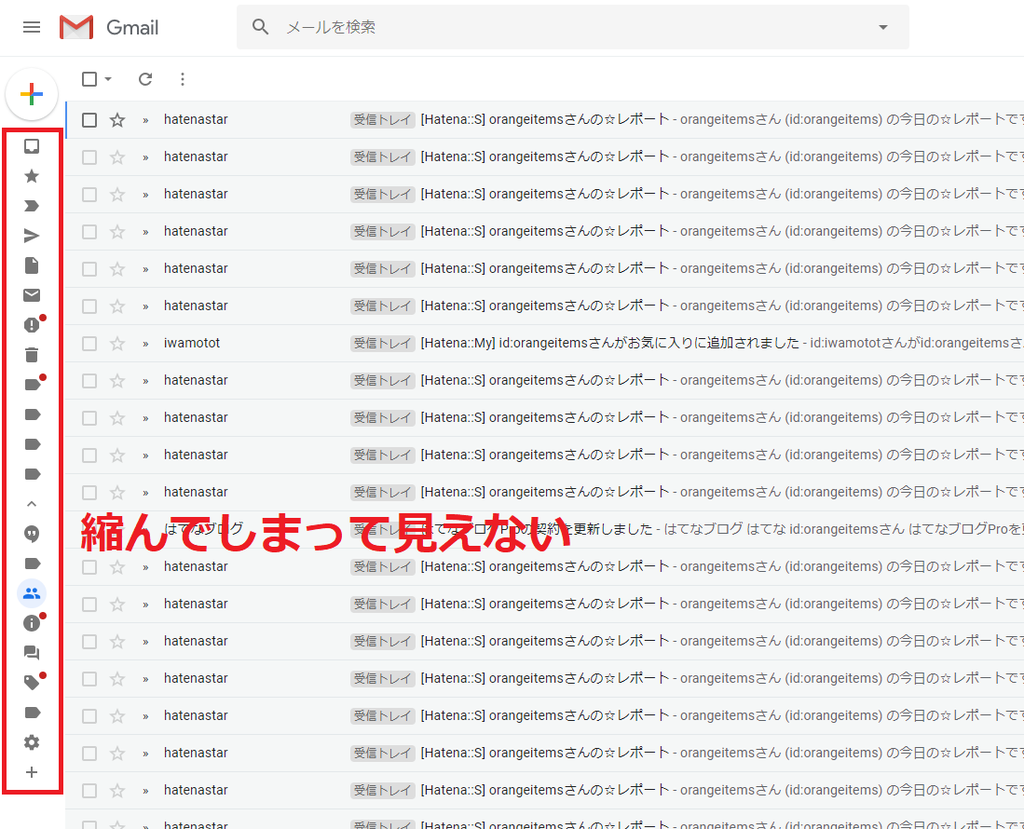The width and height of the screenshot is (1024, 829).
Task: Open Important mail sidebar icon
Action: [x=31, y=206]
